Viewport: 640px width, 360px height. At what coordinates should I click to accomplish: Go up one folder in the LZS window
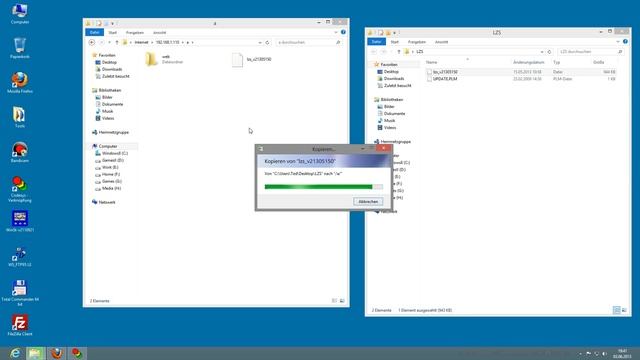tap(399, 52)
